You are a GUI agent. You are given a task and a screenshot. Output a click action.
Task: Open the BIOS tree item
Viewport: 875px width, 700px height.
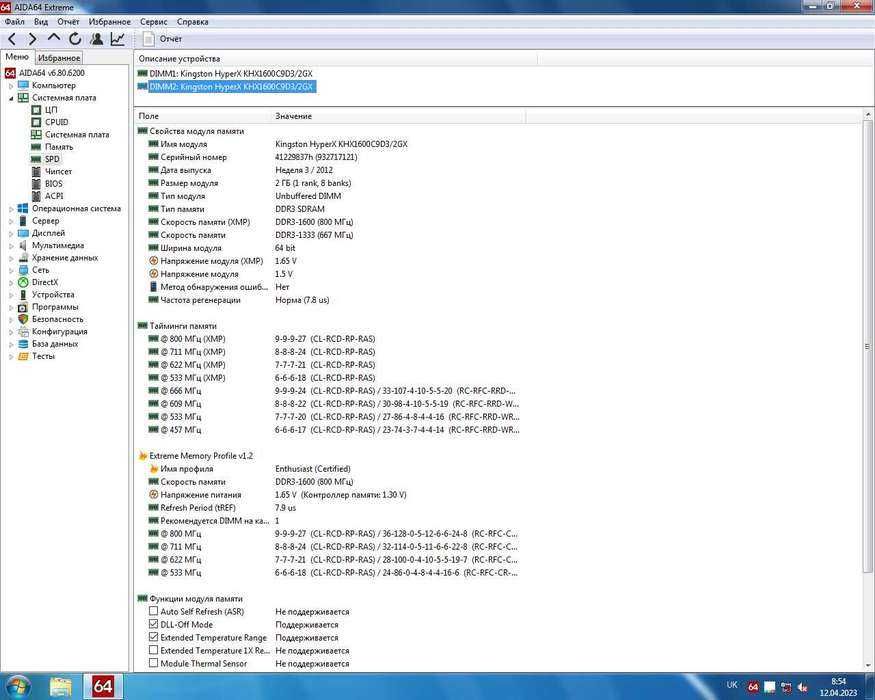54,184
